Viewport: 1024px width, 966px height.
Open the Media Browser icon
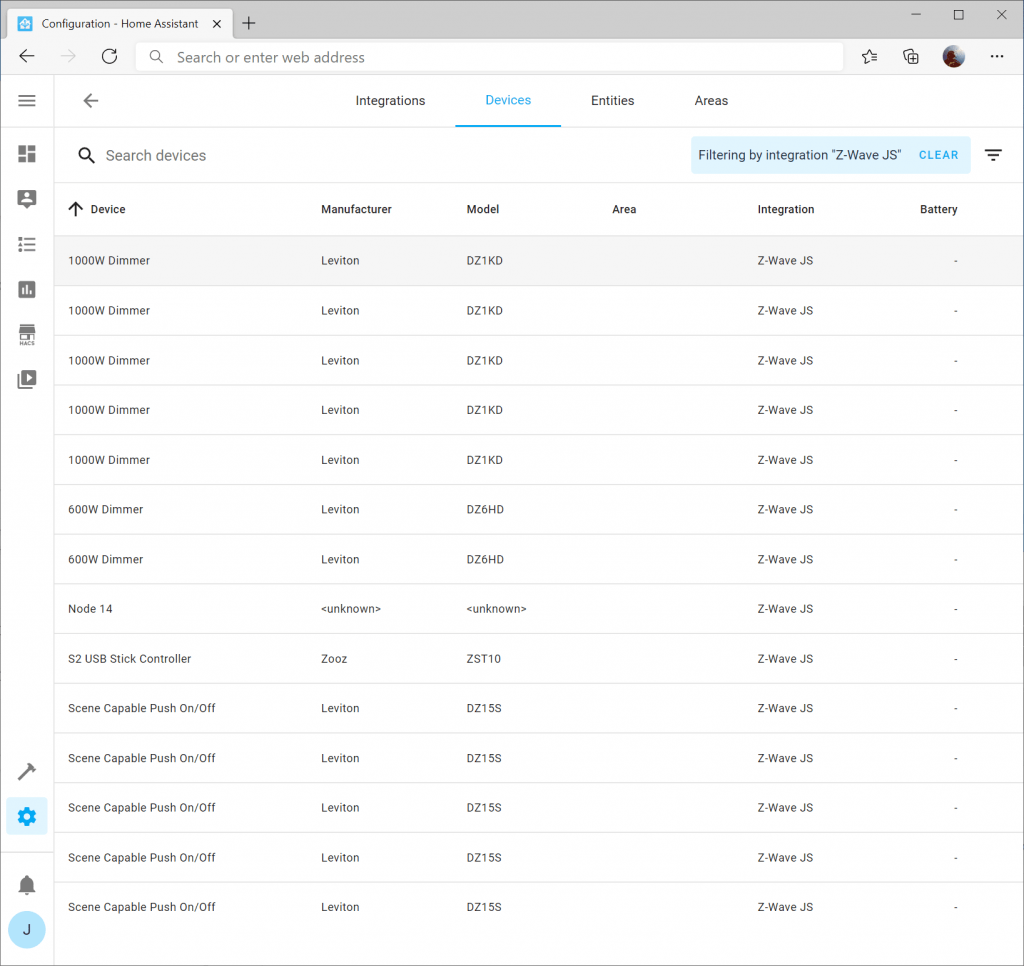point(26,379)
